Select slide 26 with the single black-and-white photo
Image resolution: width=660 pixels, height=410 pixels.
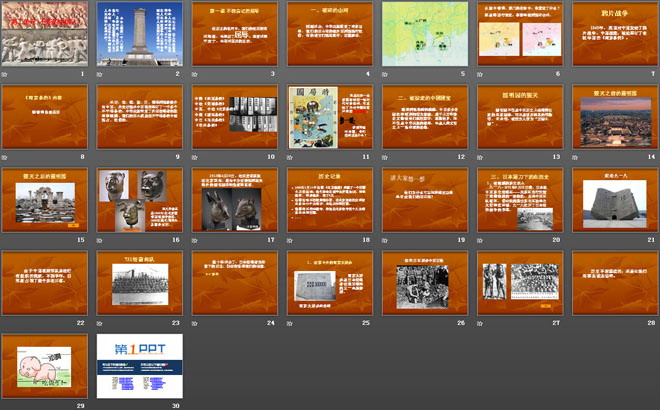pyautogui.click(x=425, y=283)
